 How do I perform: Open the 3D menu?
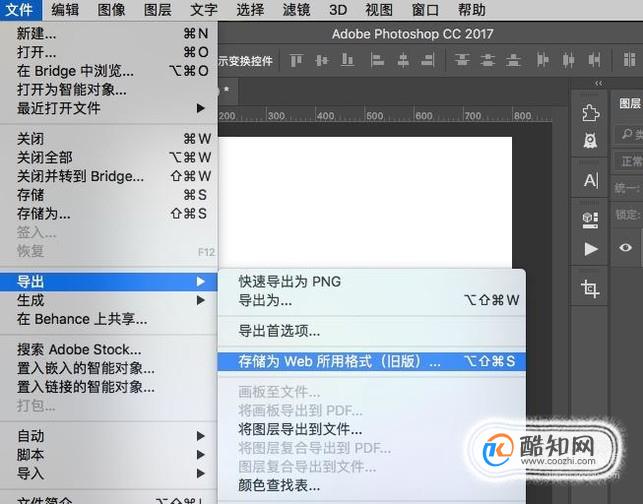[x=338, y=10]
